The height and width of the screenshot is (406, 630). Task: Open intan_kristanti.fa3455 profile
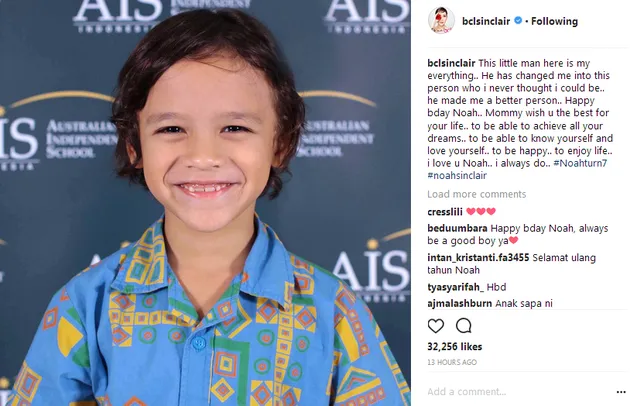(x=478, y=258)
